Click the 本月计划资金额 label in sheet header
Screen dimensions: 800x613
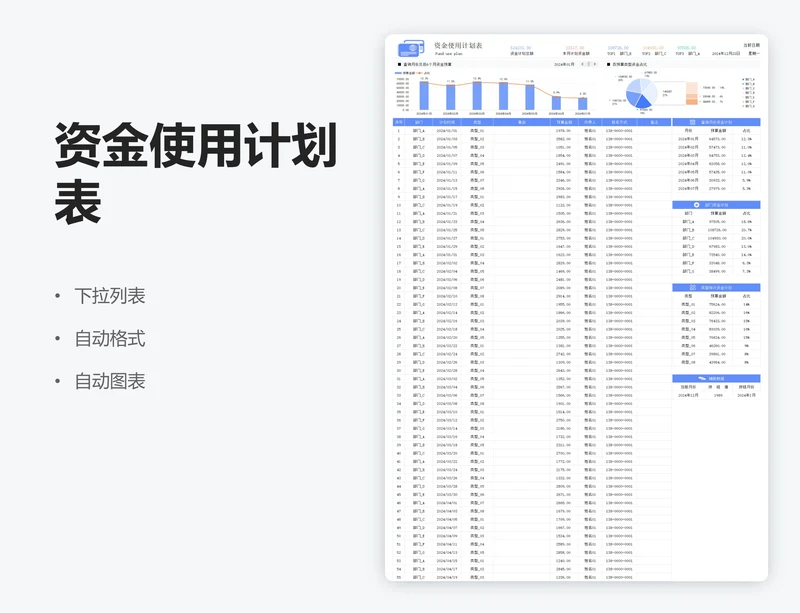click(x=576, y=54)
